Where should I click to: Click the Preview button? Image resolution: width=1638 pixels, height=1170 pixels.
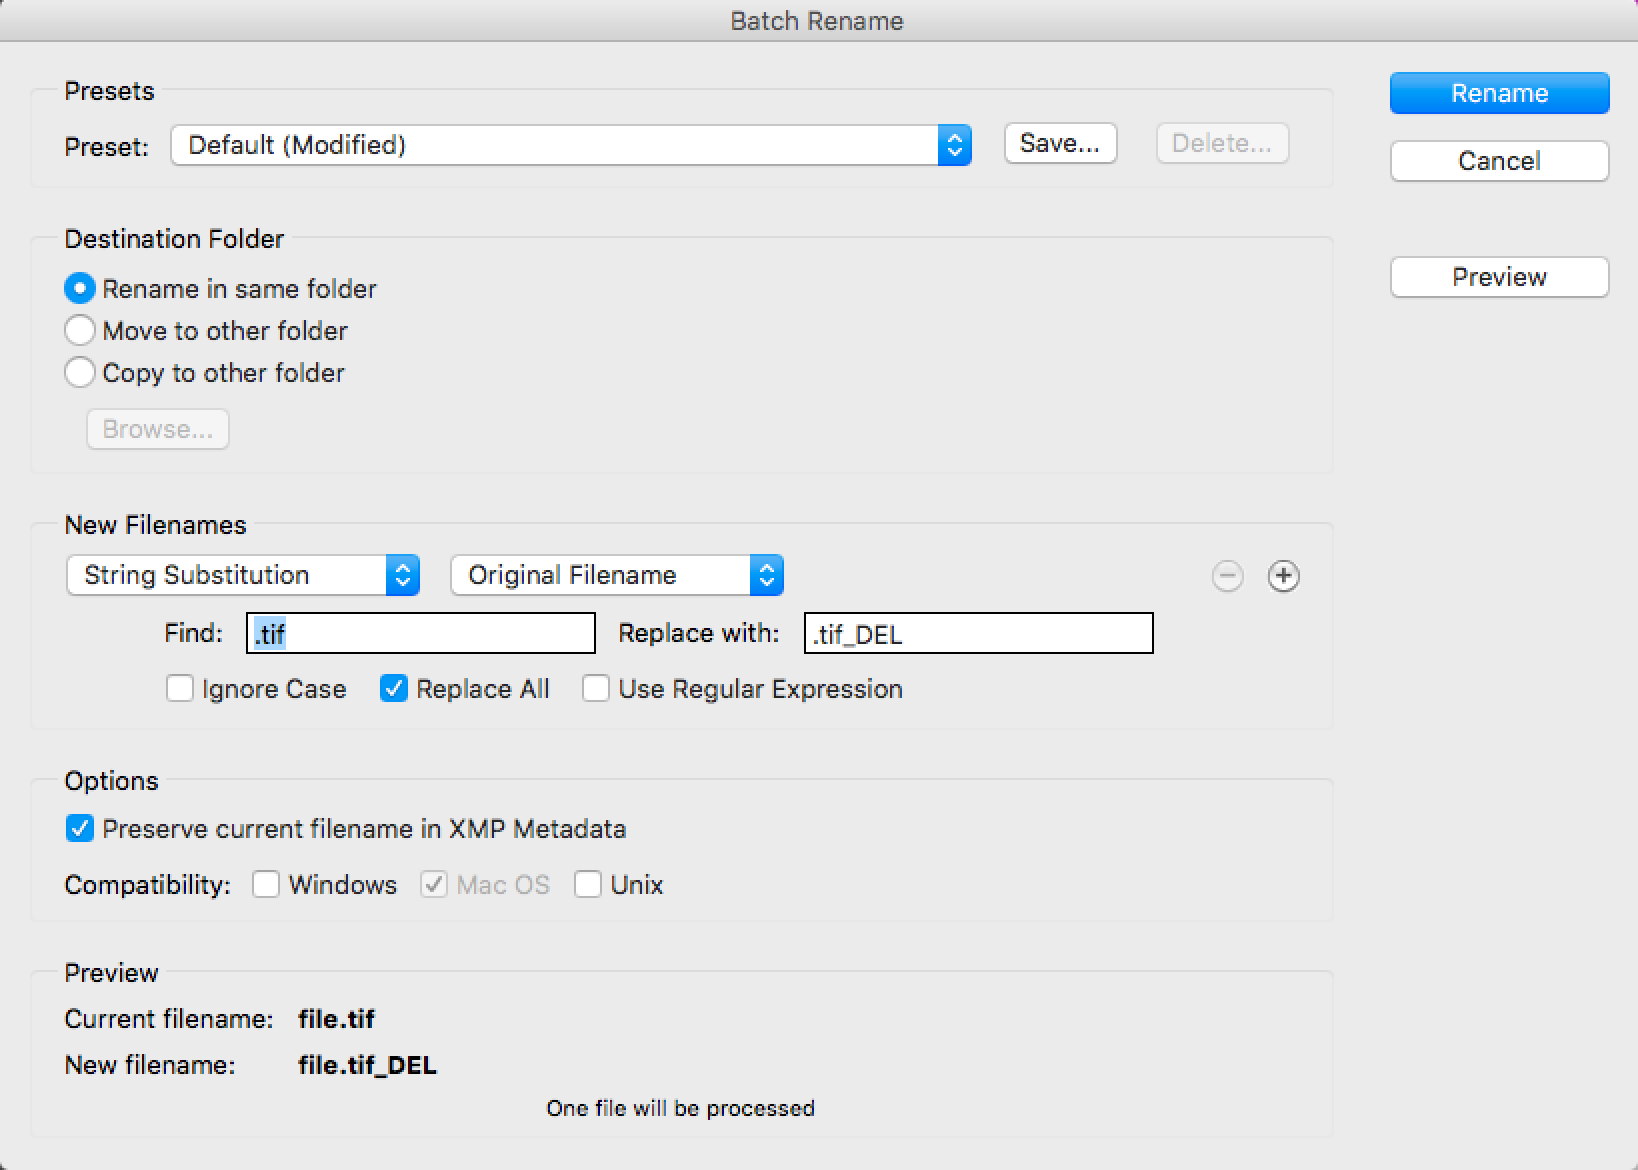[x=1498, y=277]
